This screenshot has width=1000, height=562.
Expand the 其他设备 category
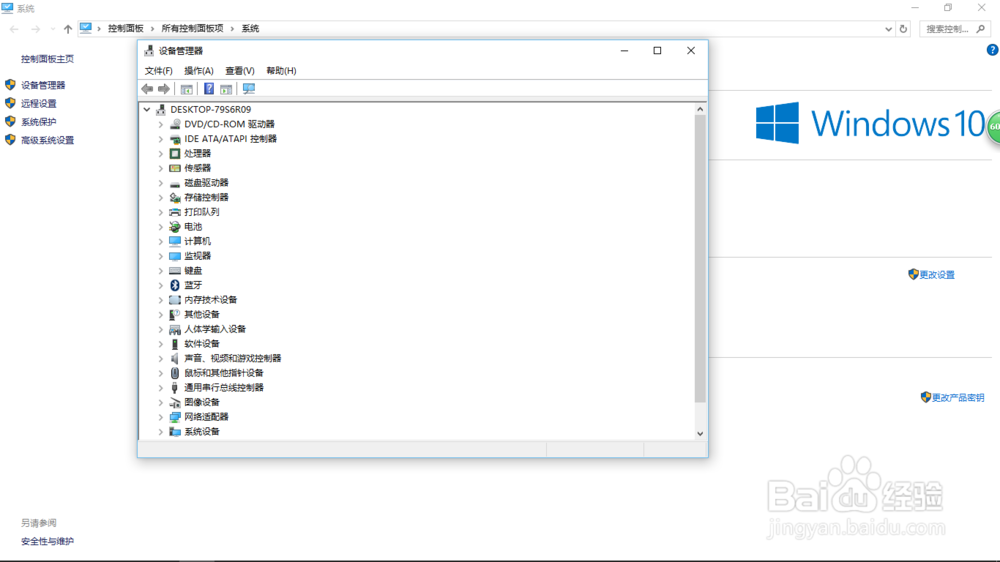point(161,314)
